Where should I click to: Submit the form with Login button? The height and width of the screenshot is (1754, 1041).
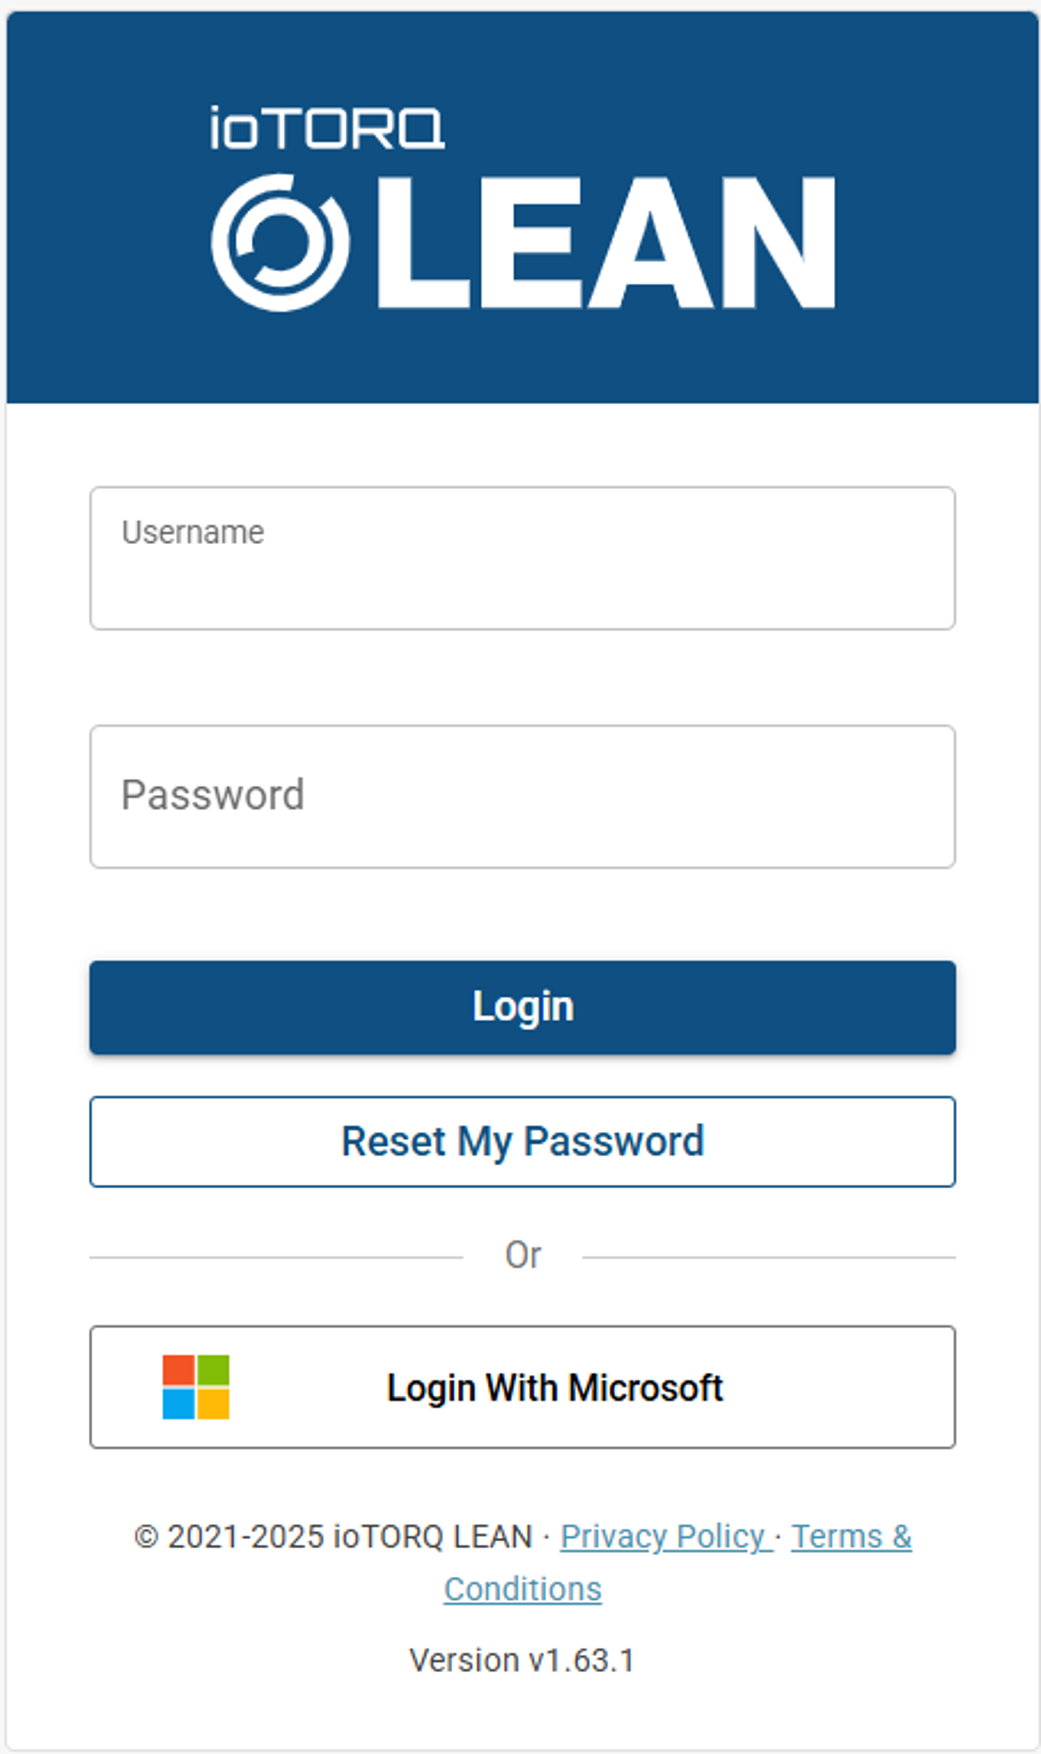click(x=522, y=1007)
